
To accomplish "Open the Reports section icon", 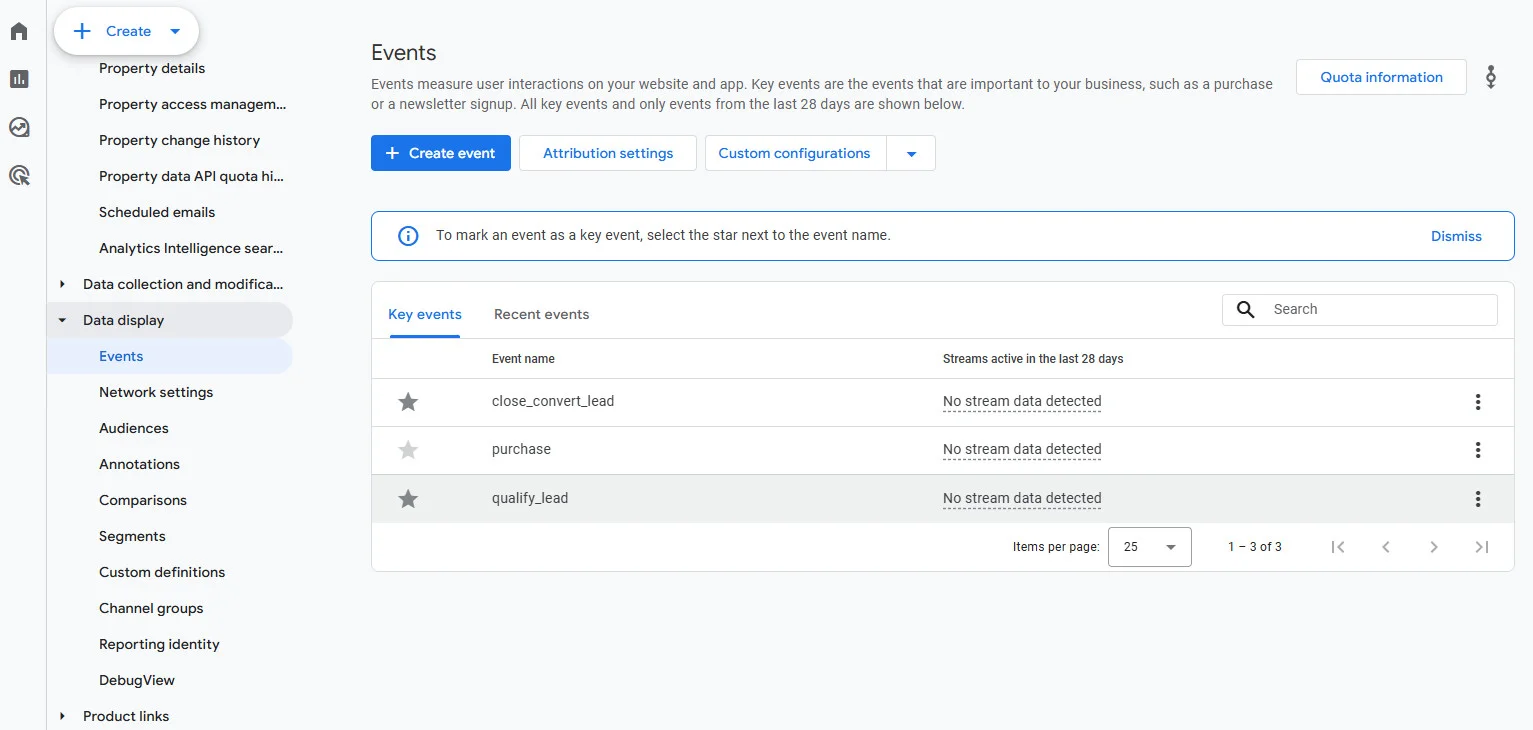I will (x=18, y=78).
